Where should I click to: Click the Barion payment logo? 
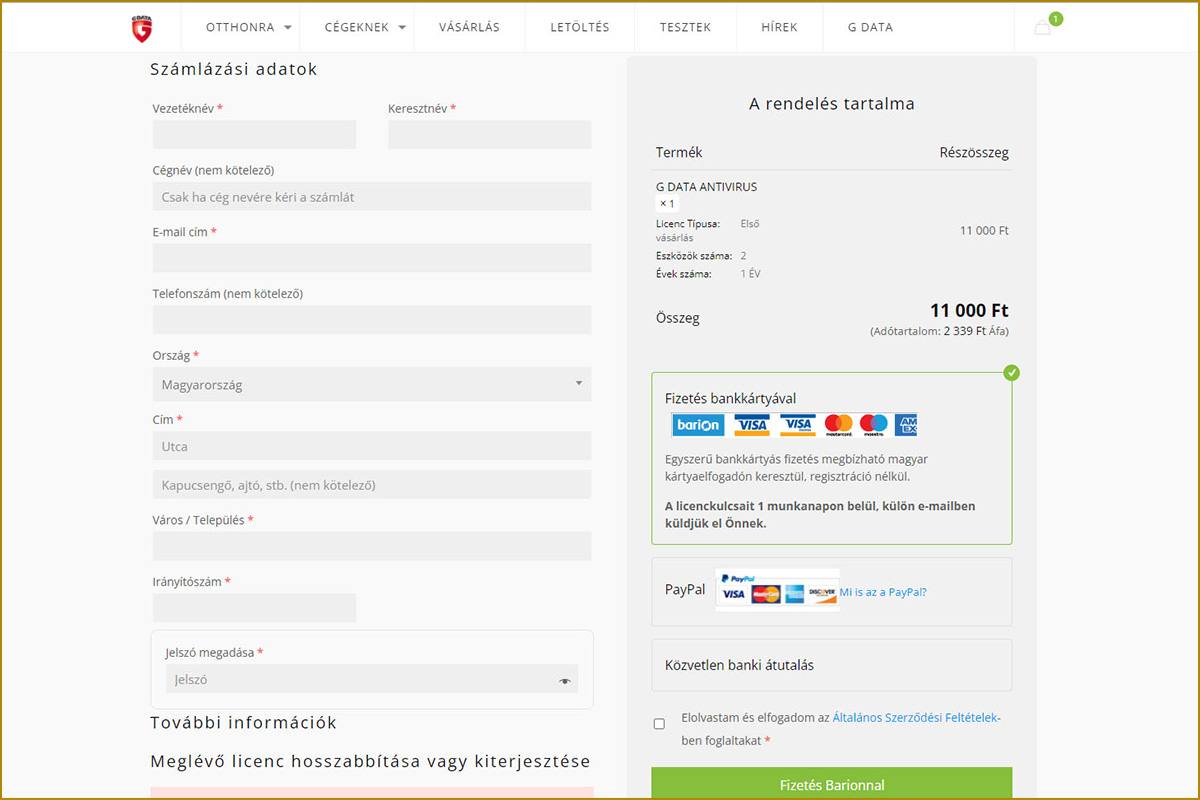pyautogui.click(x=698, y=425)
